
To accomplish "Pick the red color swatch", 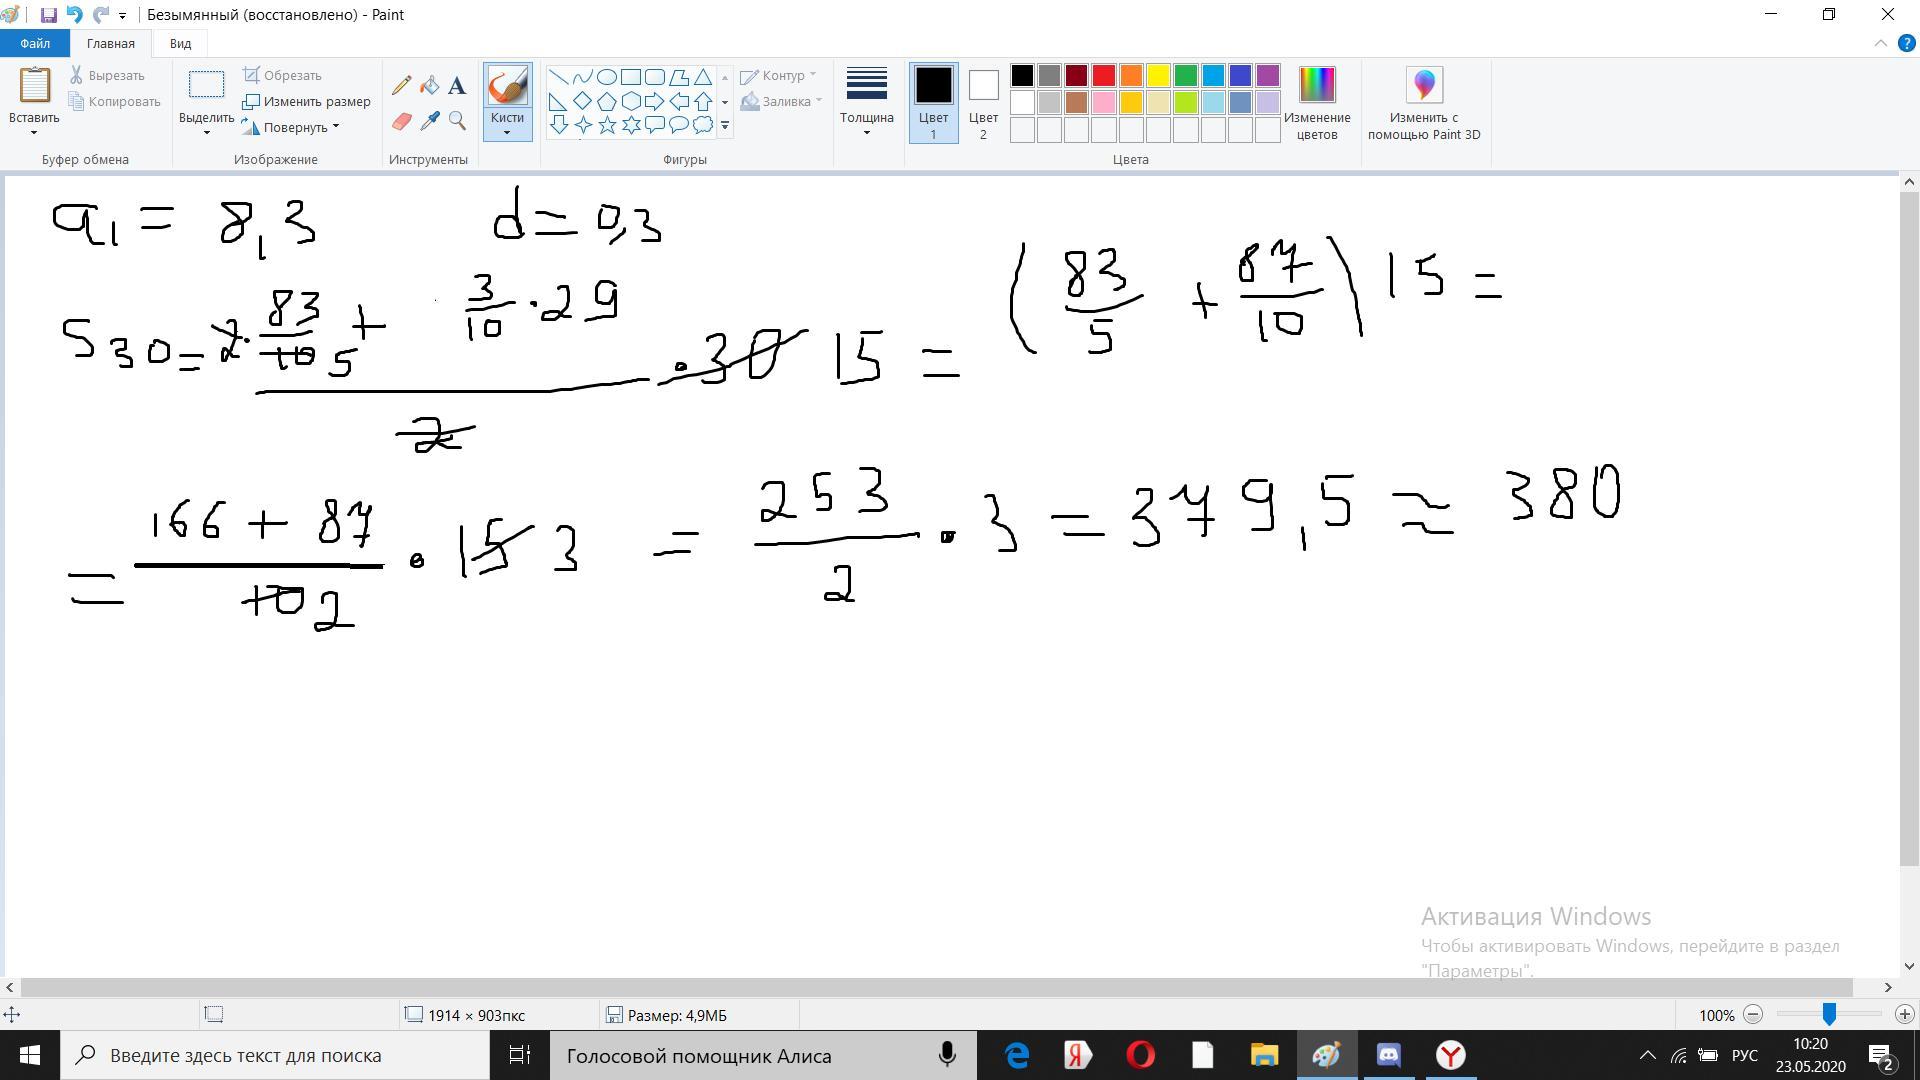I will (1104, 76).
